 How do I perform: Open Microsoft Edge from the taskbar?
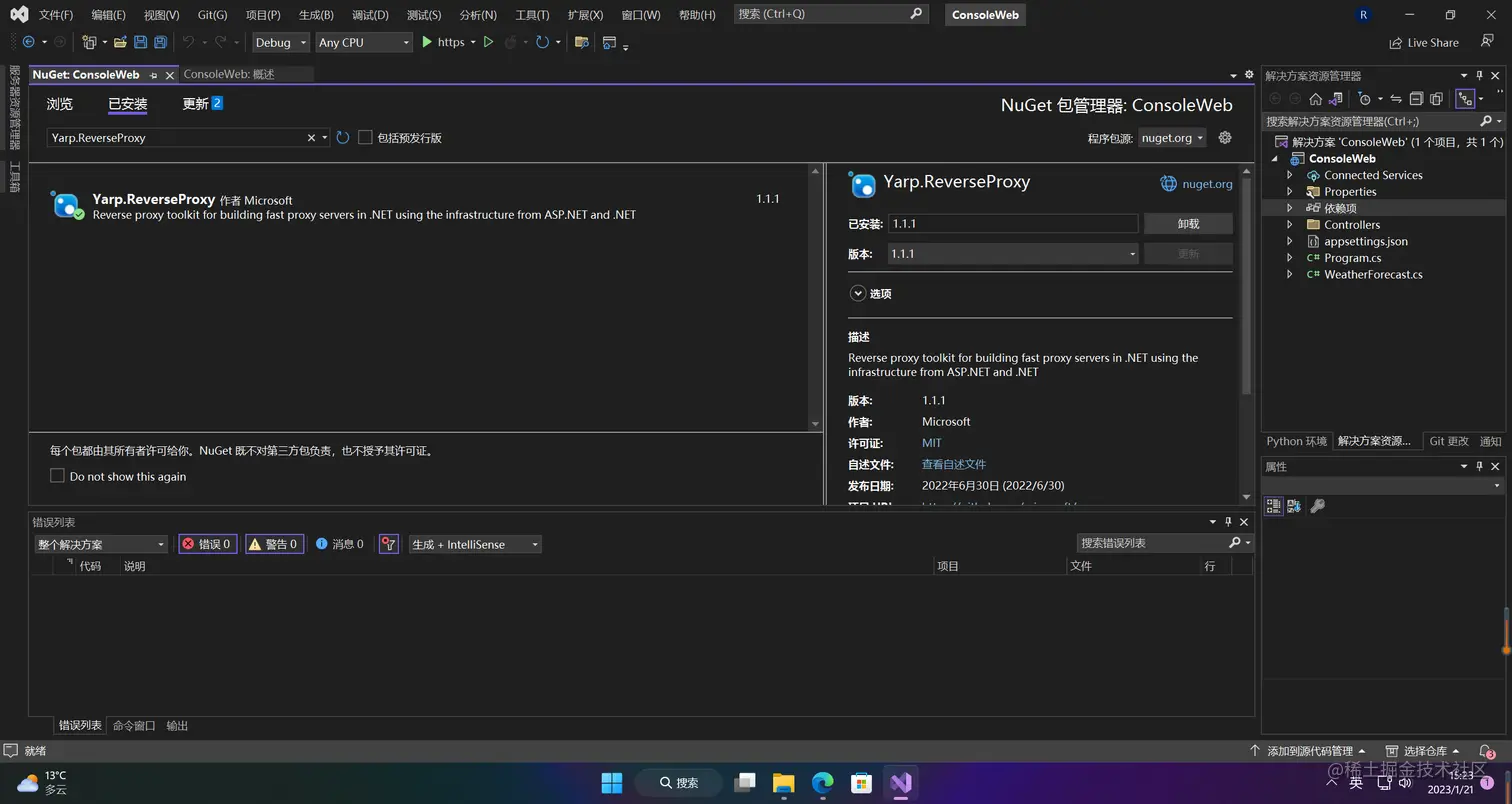tap(823, 782)
